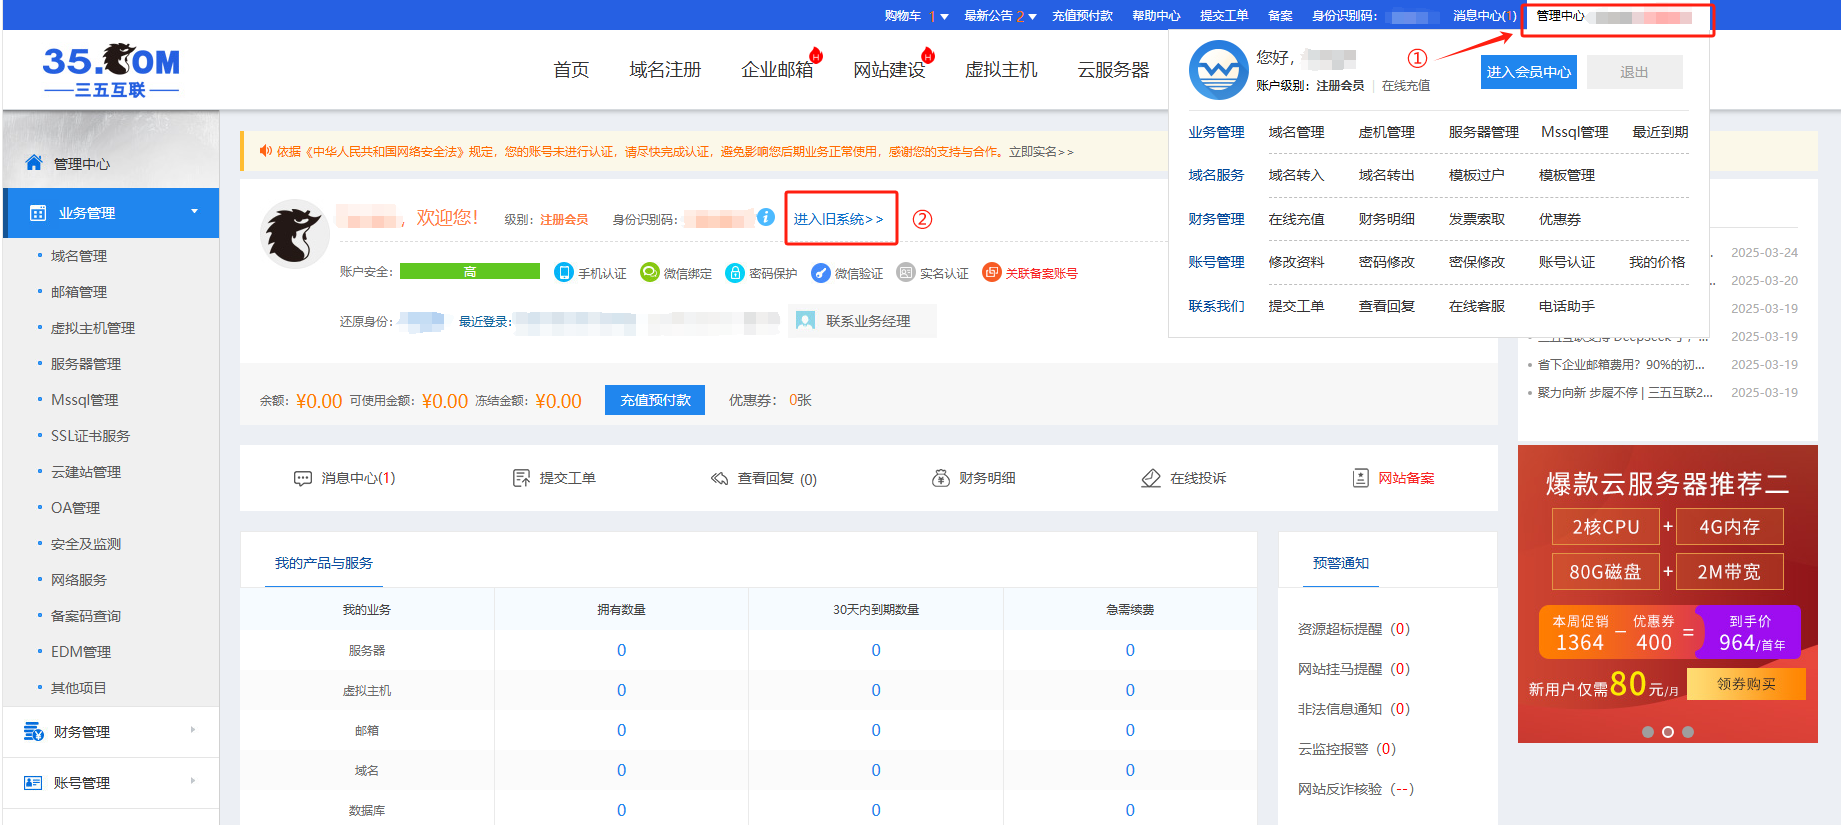Open the 购物车 dropdown arrow

tap(944, 16)
